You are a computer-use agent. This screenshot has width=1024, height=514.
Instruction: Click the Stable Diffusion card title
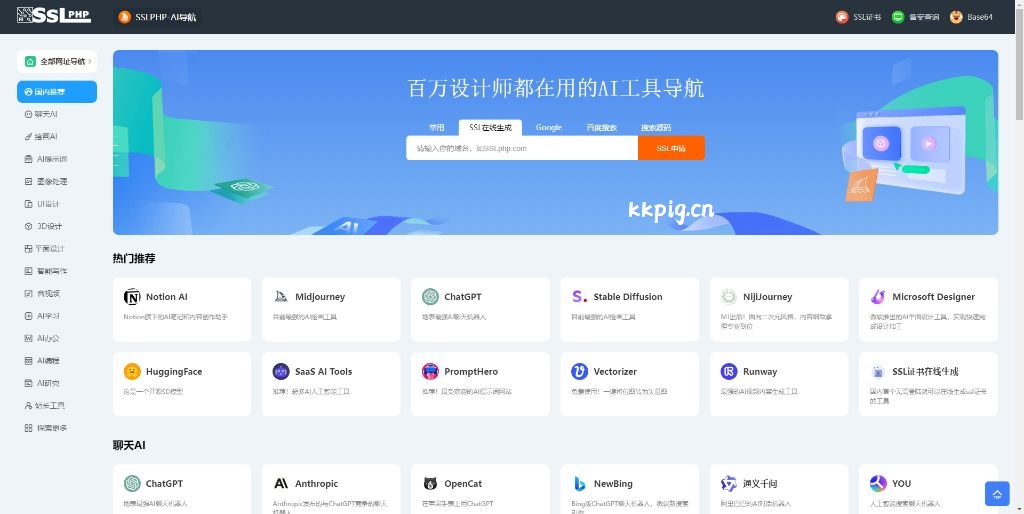(x=628, y=297)
